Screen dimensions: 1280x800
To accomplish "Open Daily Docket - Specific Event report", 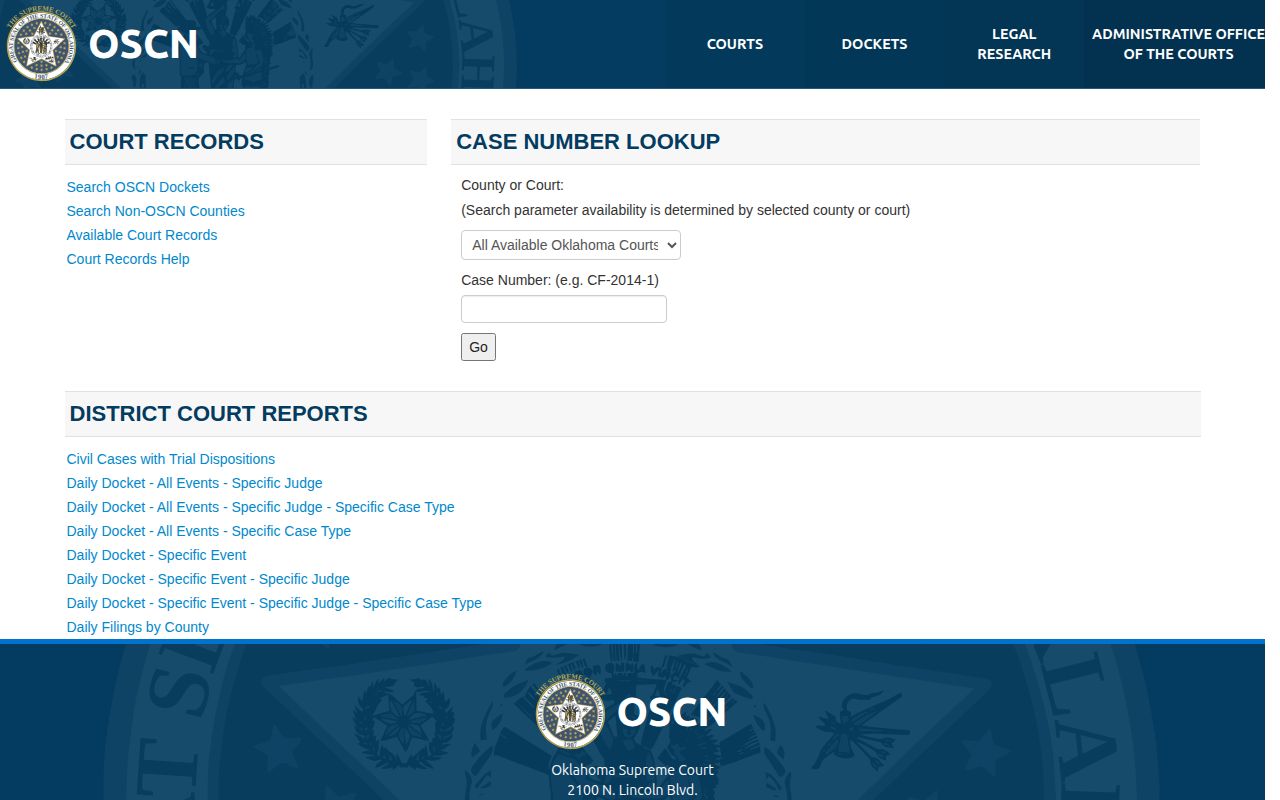I will click(x=156, y=555).
